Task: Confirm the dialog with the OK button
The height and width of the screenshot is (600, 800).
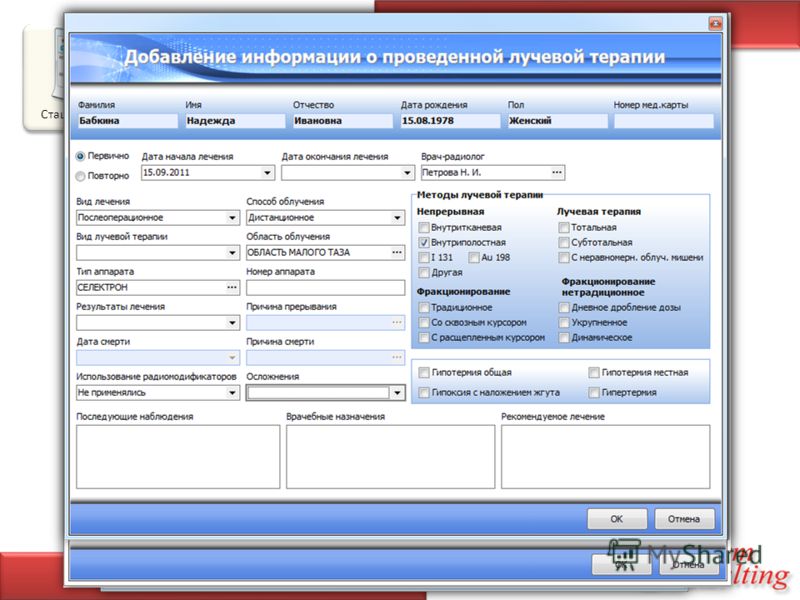Action: [617, 519]
